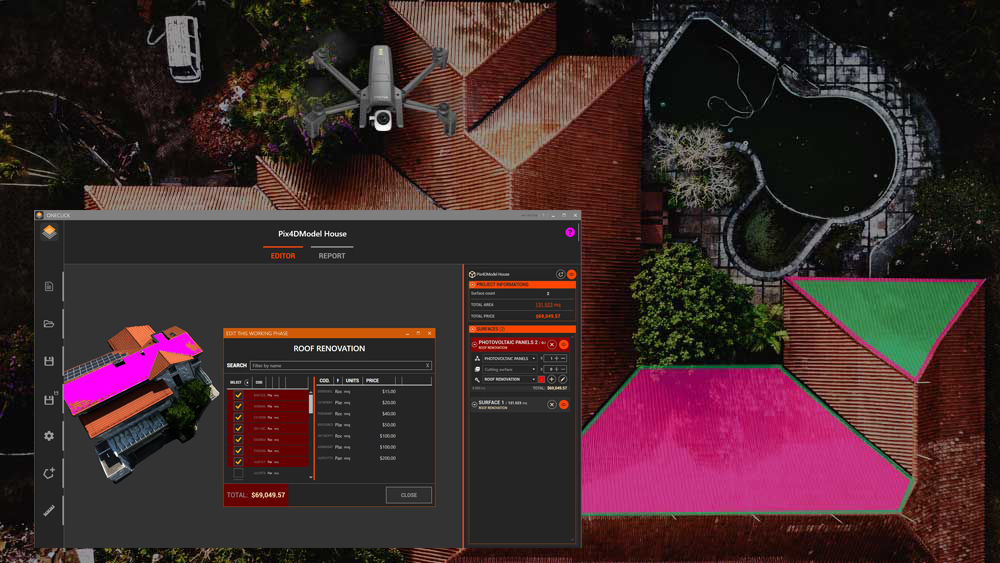Check the unchecked eighth row checkbox
The image size is (1000, 563).
[238, 473]
